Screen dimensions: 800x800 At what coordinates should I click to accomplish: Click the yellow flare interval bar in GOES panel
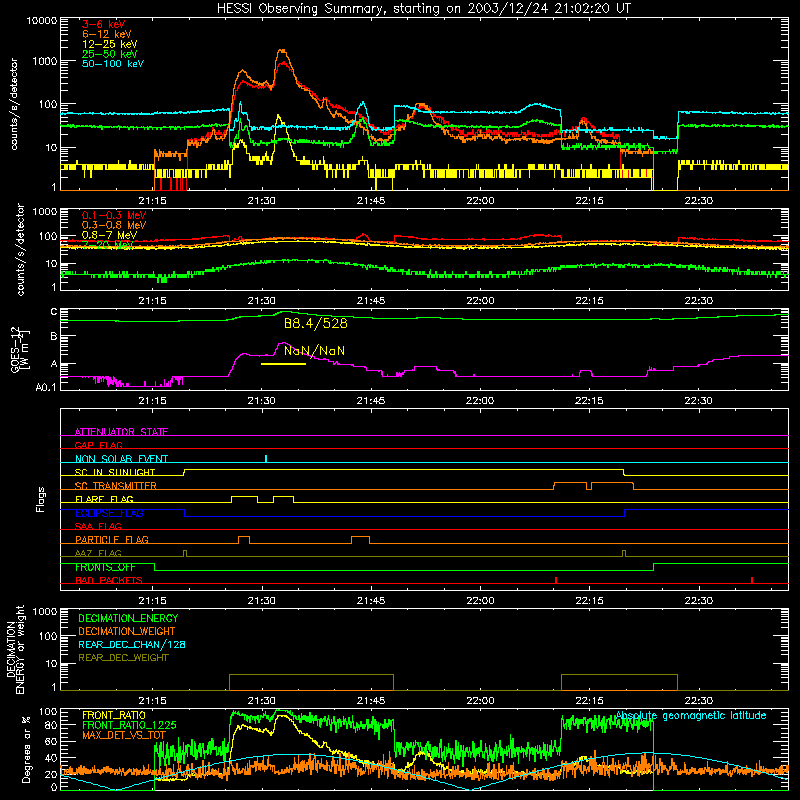(x=283, y=364)
